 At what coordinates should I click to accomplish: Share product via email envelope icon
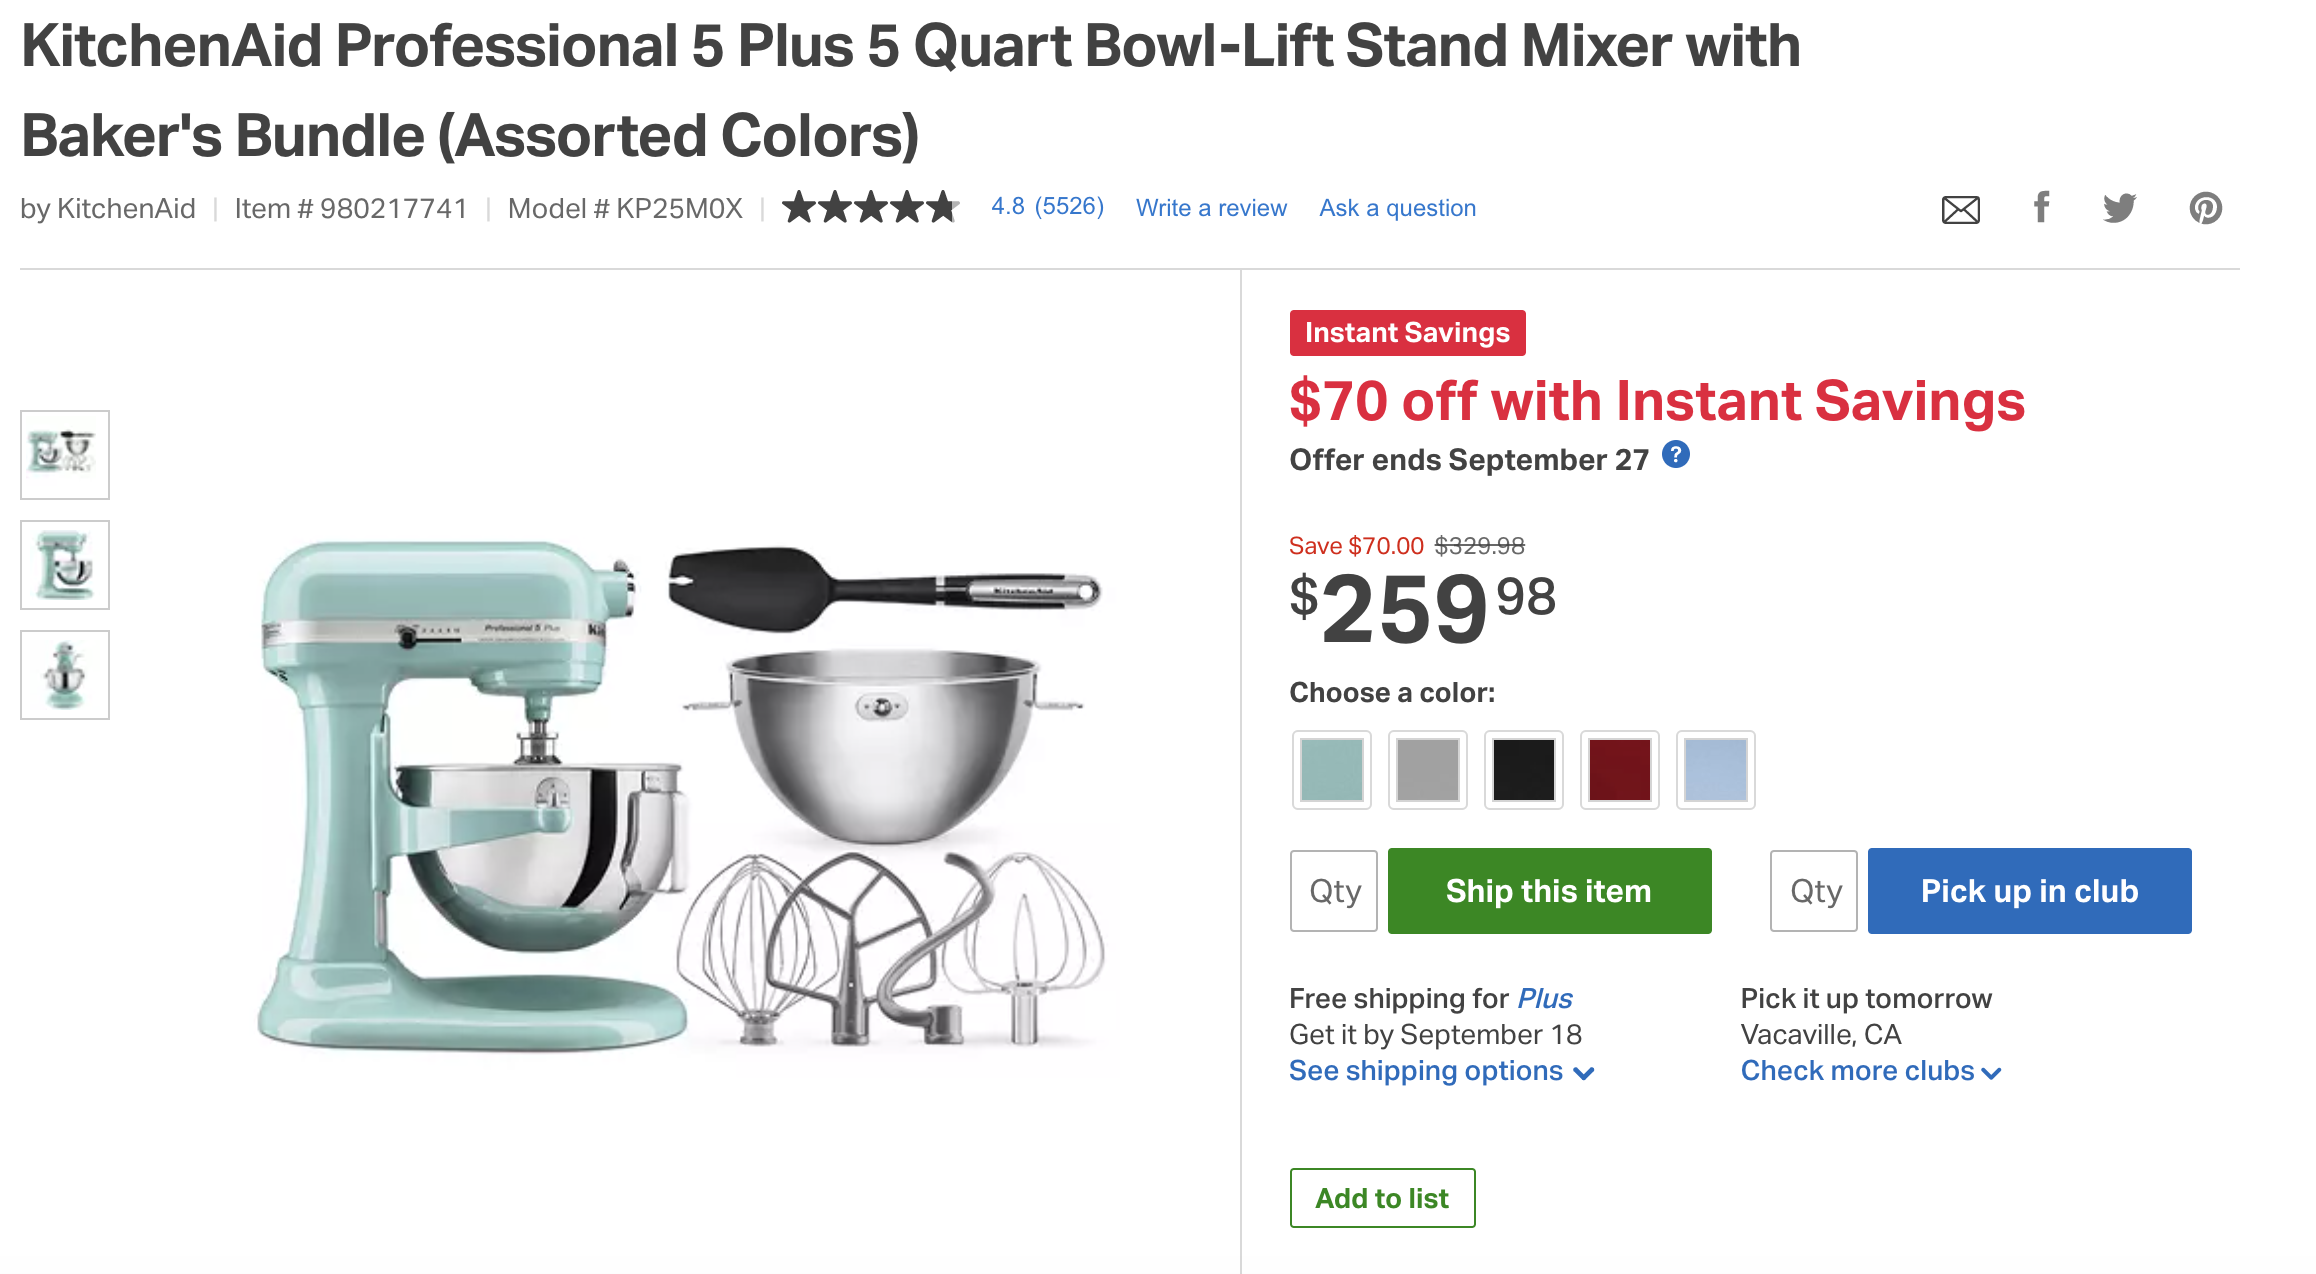1960,209
